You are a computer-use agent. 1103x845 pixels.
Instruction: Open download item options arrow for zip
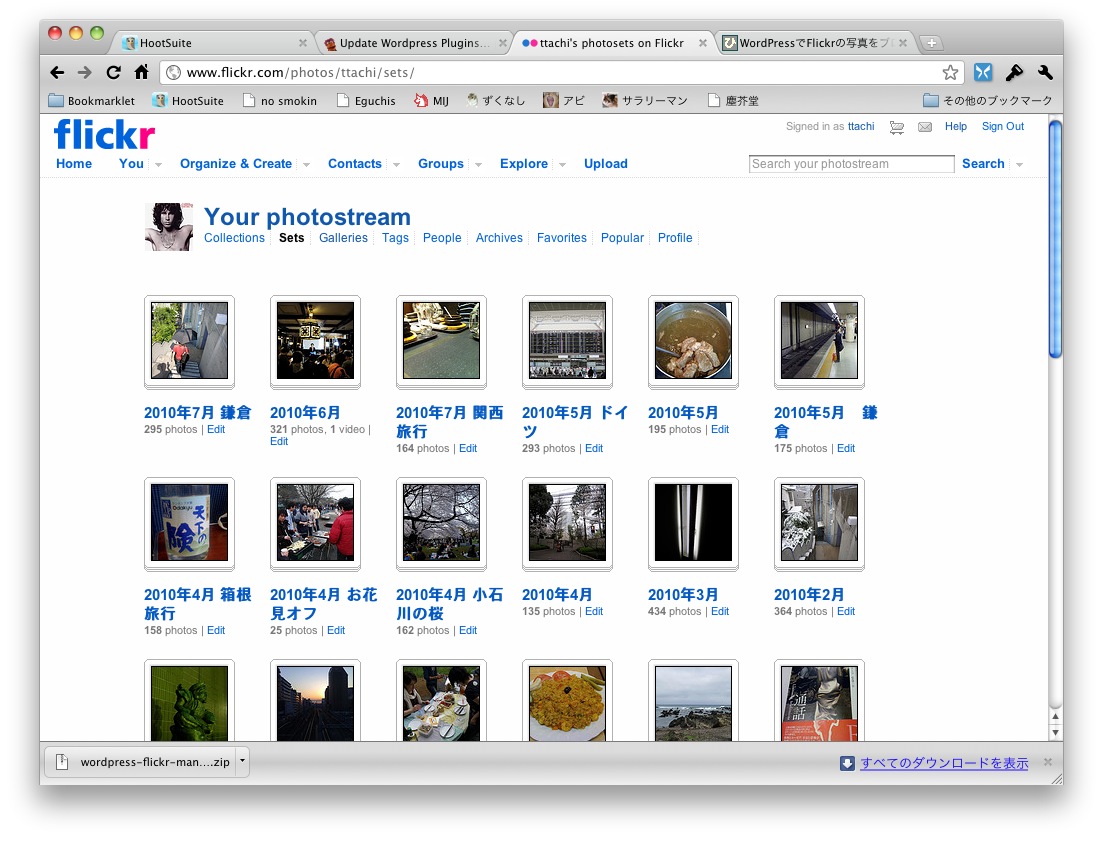(x=242, y=762)
